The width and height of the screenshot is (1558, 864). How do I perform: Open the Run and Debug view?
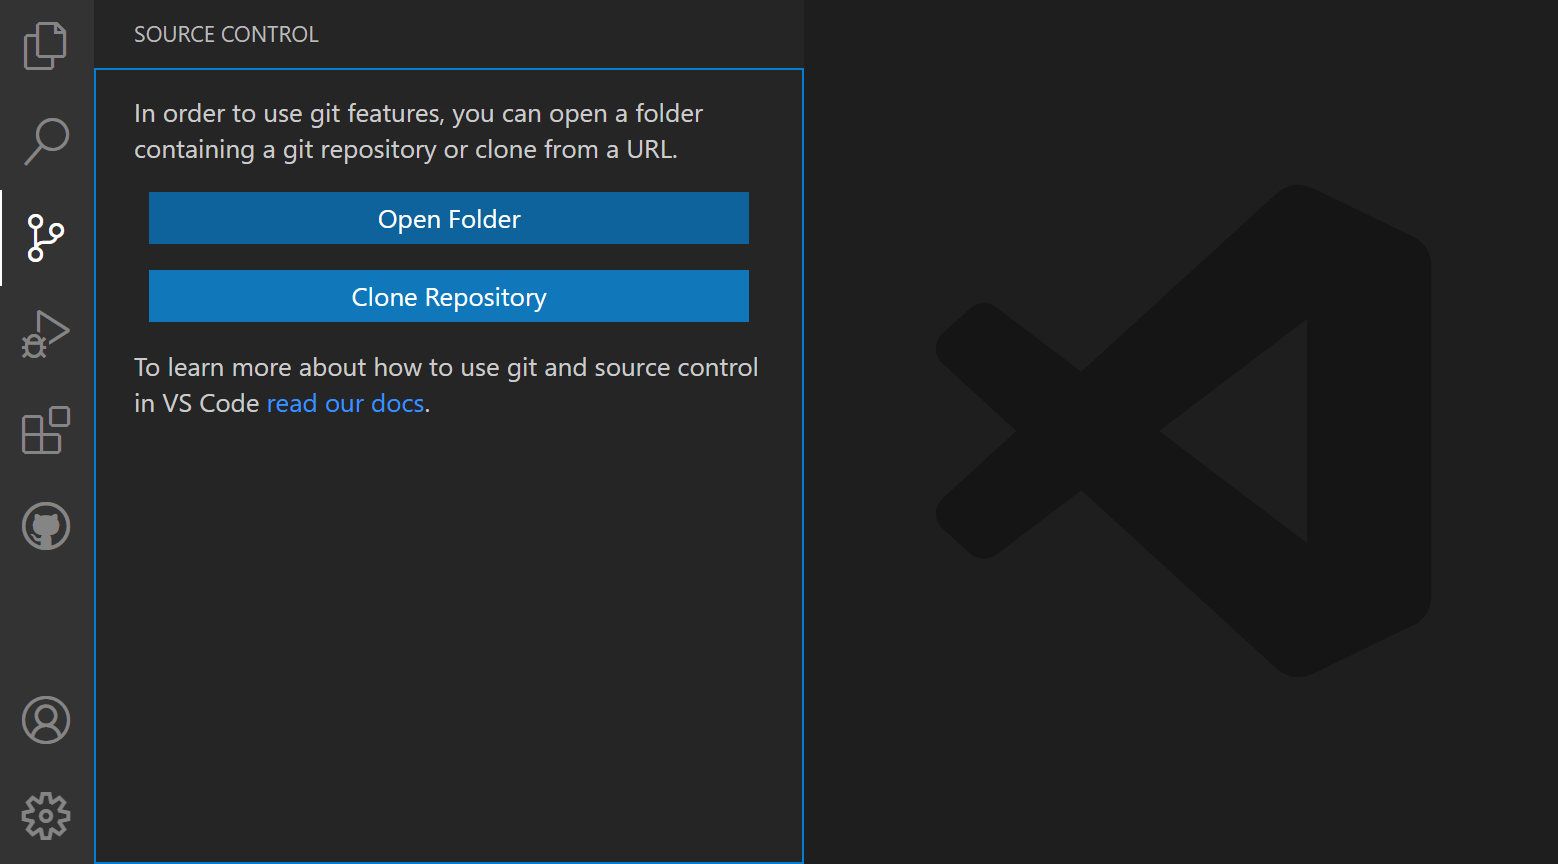pyautogui.click(x=45, y=334)
